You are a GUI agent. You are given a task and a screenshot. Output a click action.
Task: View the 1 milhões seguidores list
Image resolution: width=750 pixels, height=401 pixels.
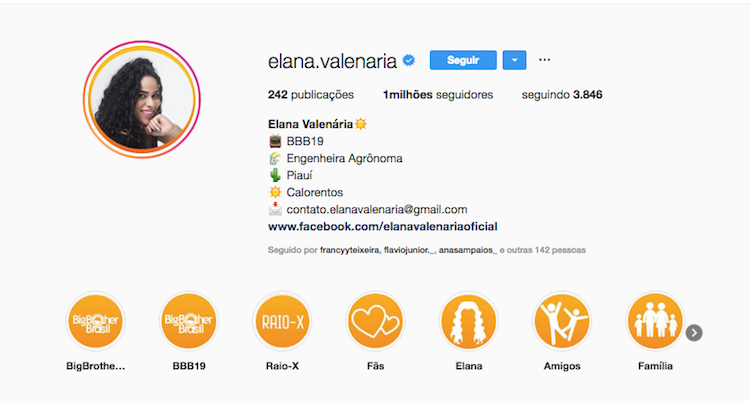(438, 95)
